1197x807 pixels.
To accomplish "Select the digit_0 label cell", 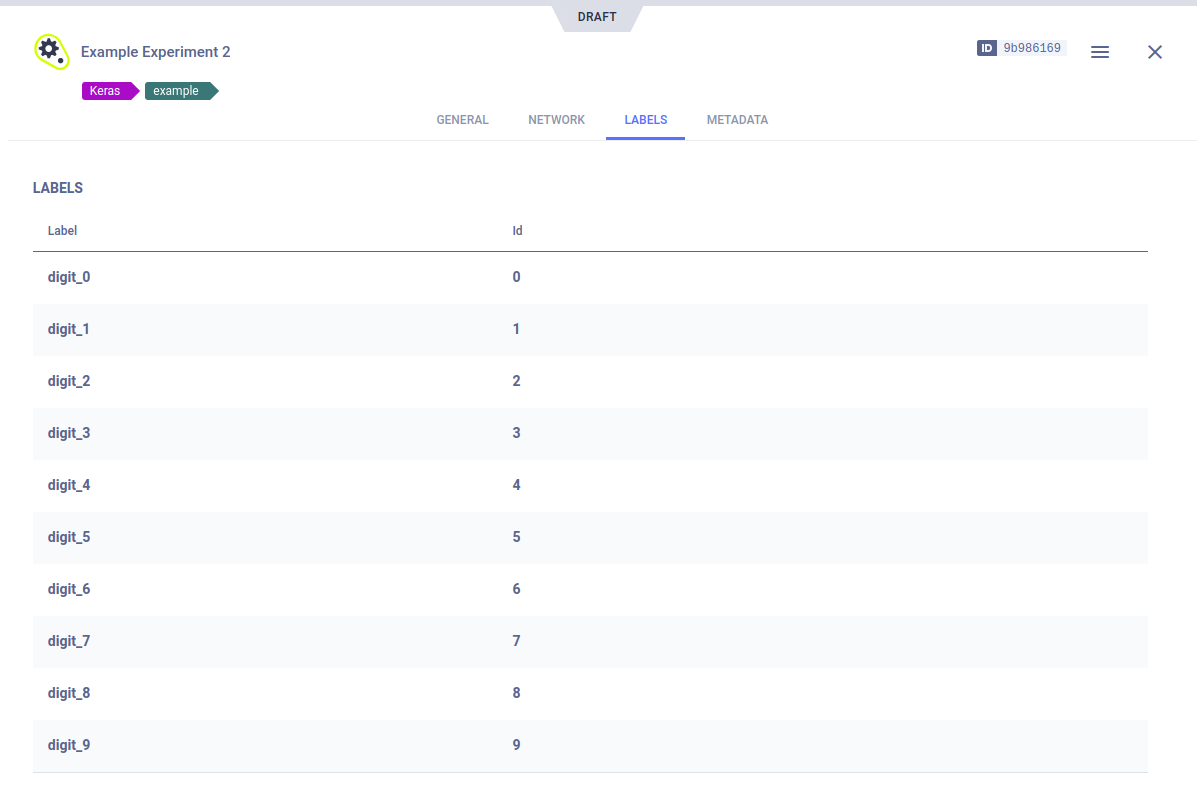I will coord(69,277).
